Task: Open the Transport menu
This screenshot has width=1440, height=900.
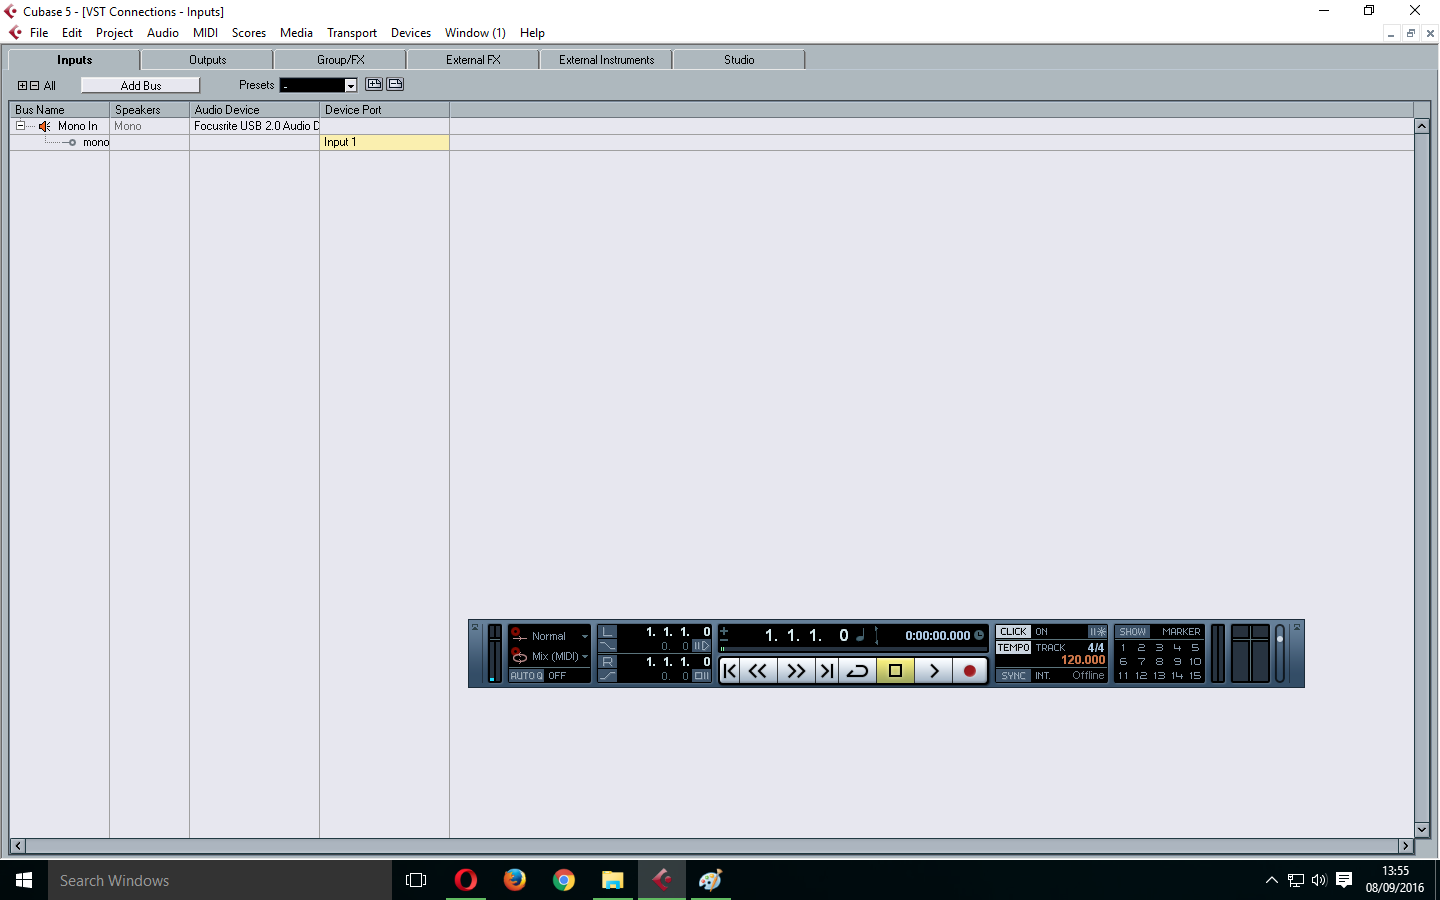Action: point(352,33)
